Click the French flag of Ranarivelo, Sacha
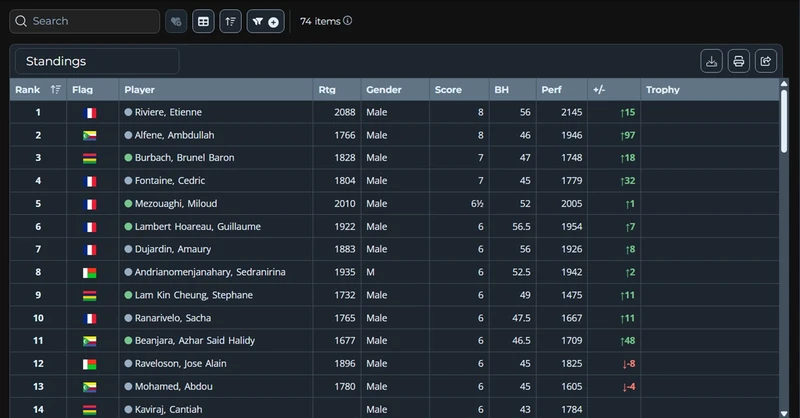This screenshot has height=418, width=800. click(x=90, y=318)
